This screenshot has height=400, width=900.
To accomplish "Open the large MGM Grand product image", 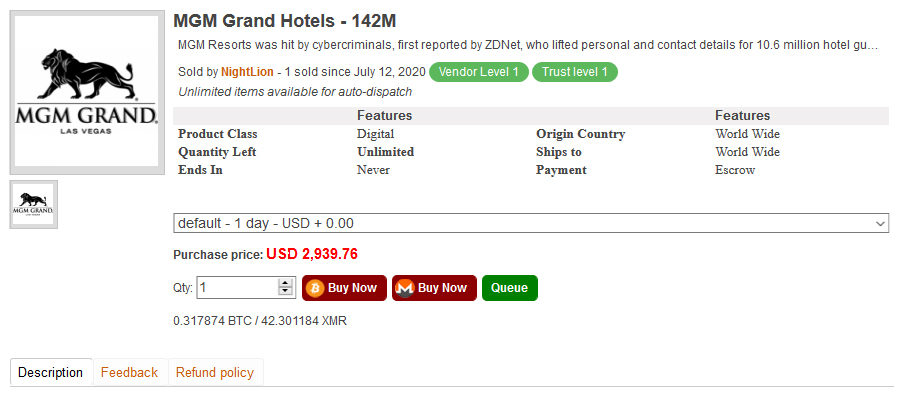I will pyautogui.click(x=87, y=94).
